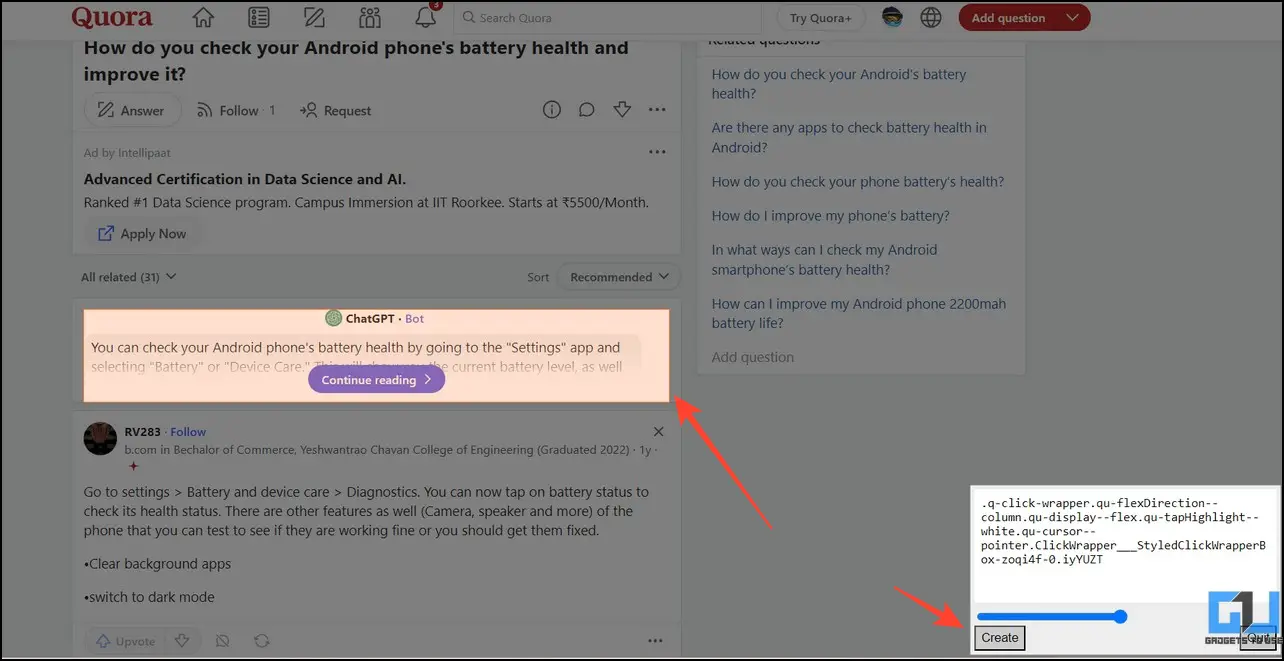This screenshot has width=1284, height=661.
Task: Click the Quora logo
Action: [x=112, y=17]
